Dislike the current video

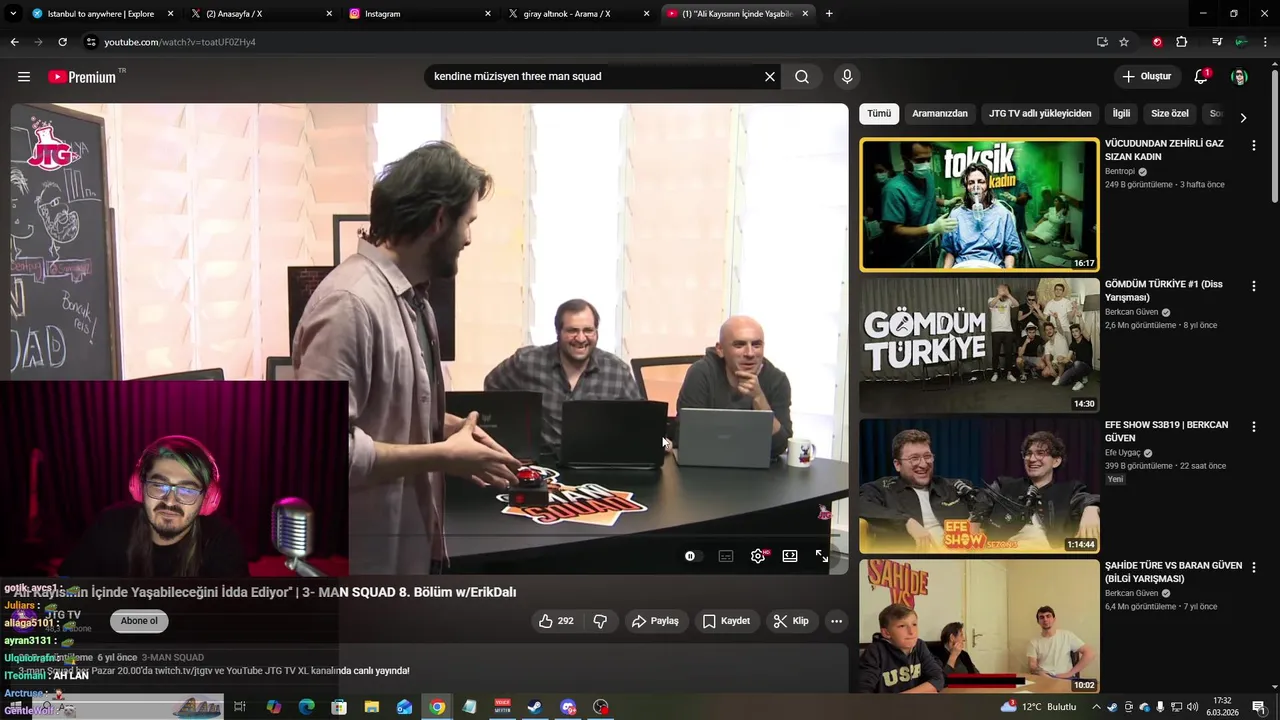coord(600,621)
